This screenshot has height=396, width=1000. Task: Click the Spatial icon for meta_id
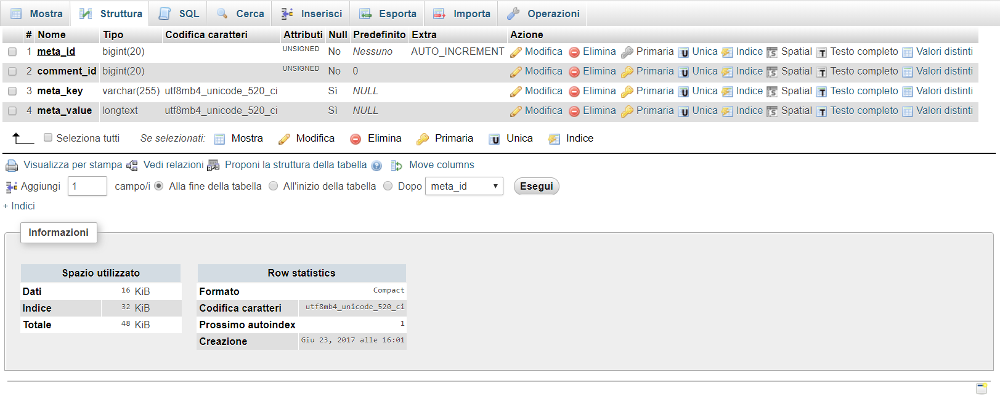pos(772,52)
